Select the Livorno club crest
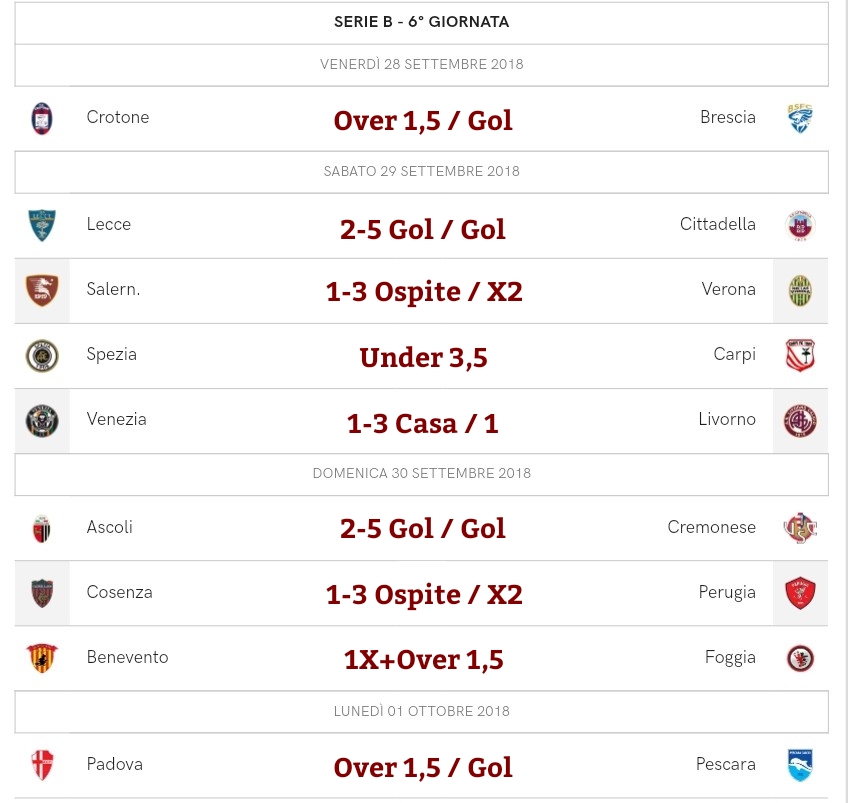 click(800, 421)
